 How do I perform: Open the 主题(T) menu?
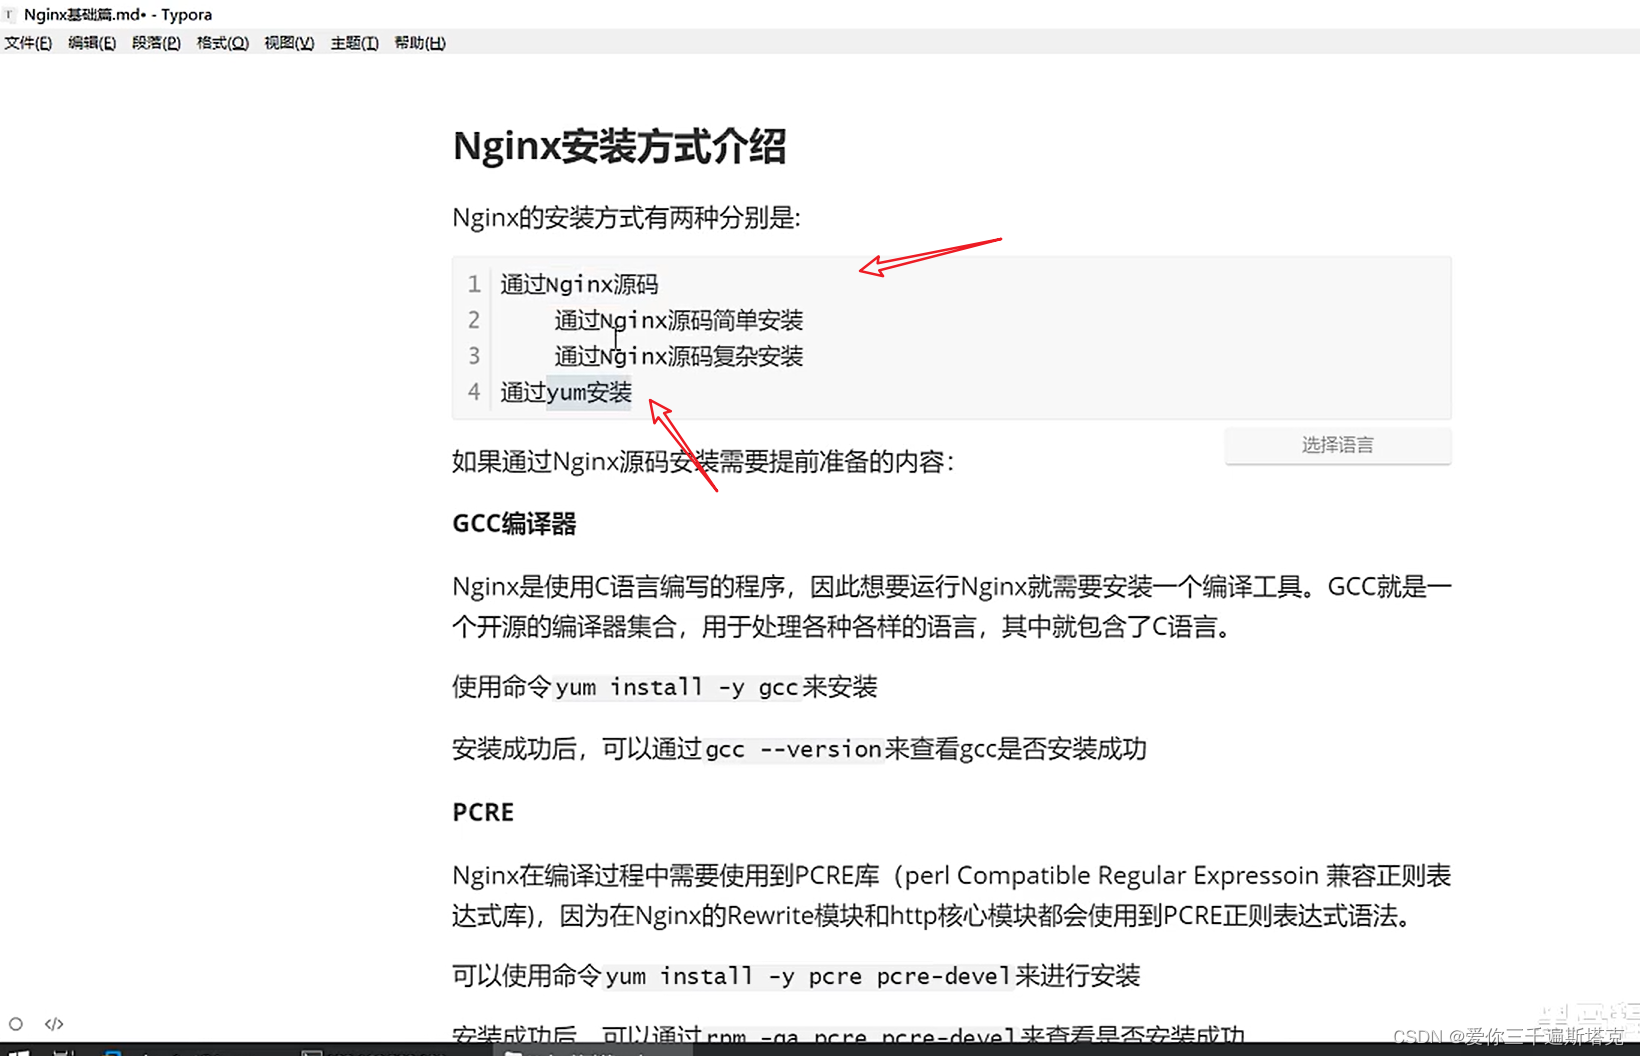pyautogui.click(x=354, y=43)
